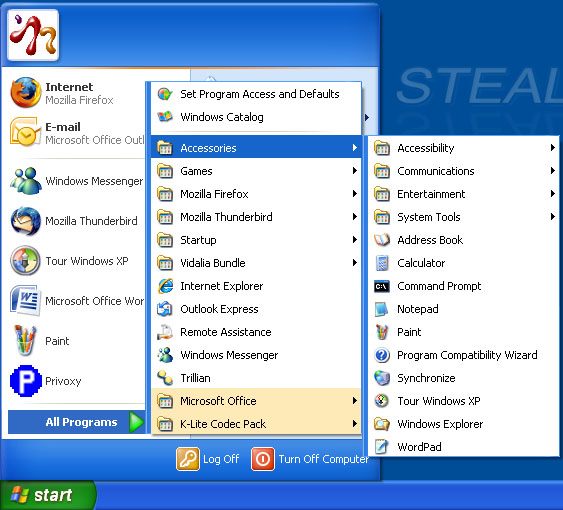The image size is (563, 510).
Task: Launch Paint from the left recent programs list
Action: (x=77, y=341)
